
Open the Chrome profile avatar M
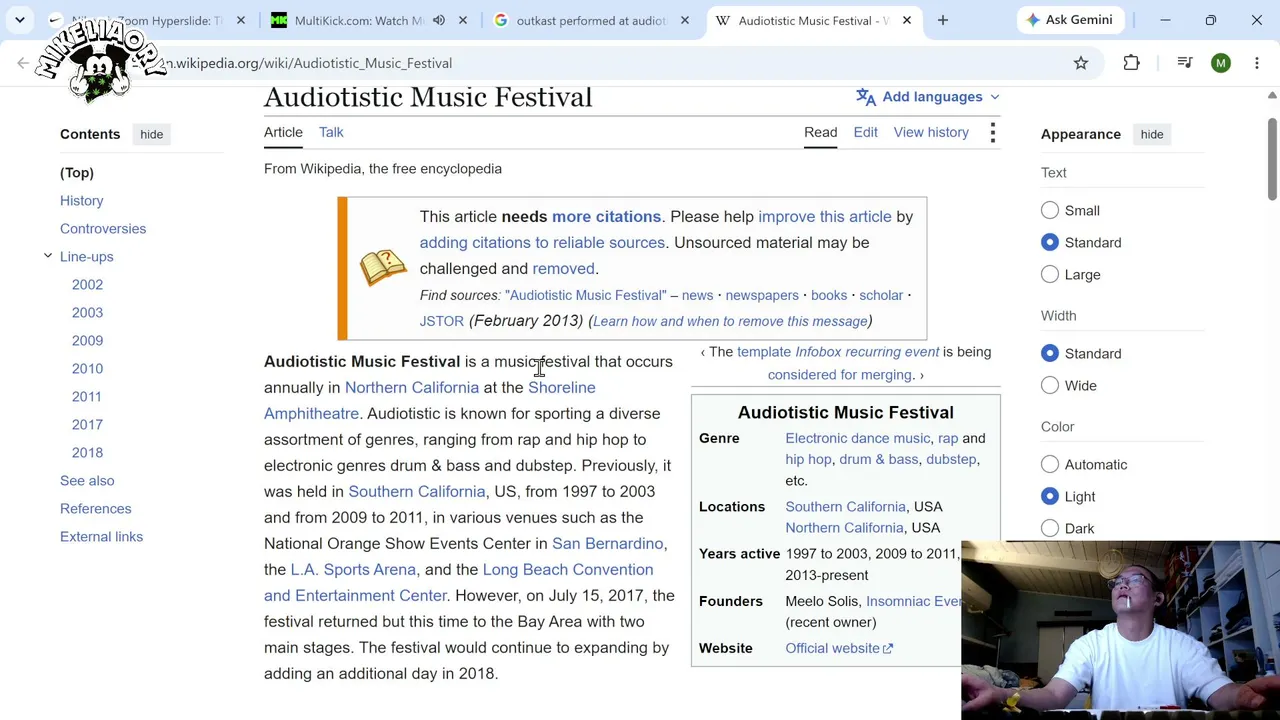pyautogui.click(x=1221, y=63)
